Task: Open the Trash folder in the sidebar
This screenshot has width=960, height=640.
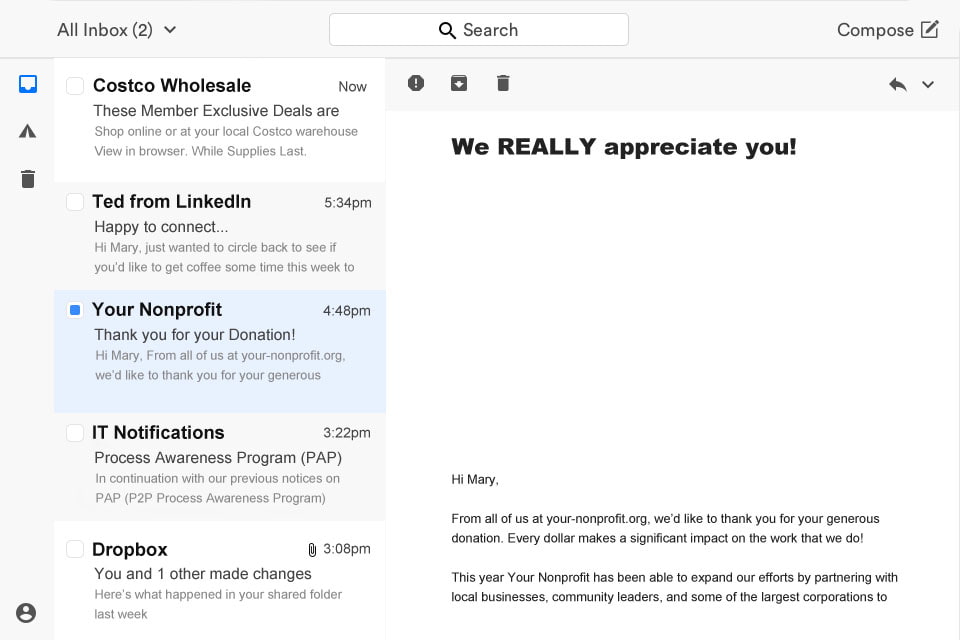Action: [x=27, y=179]
